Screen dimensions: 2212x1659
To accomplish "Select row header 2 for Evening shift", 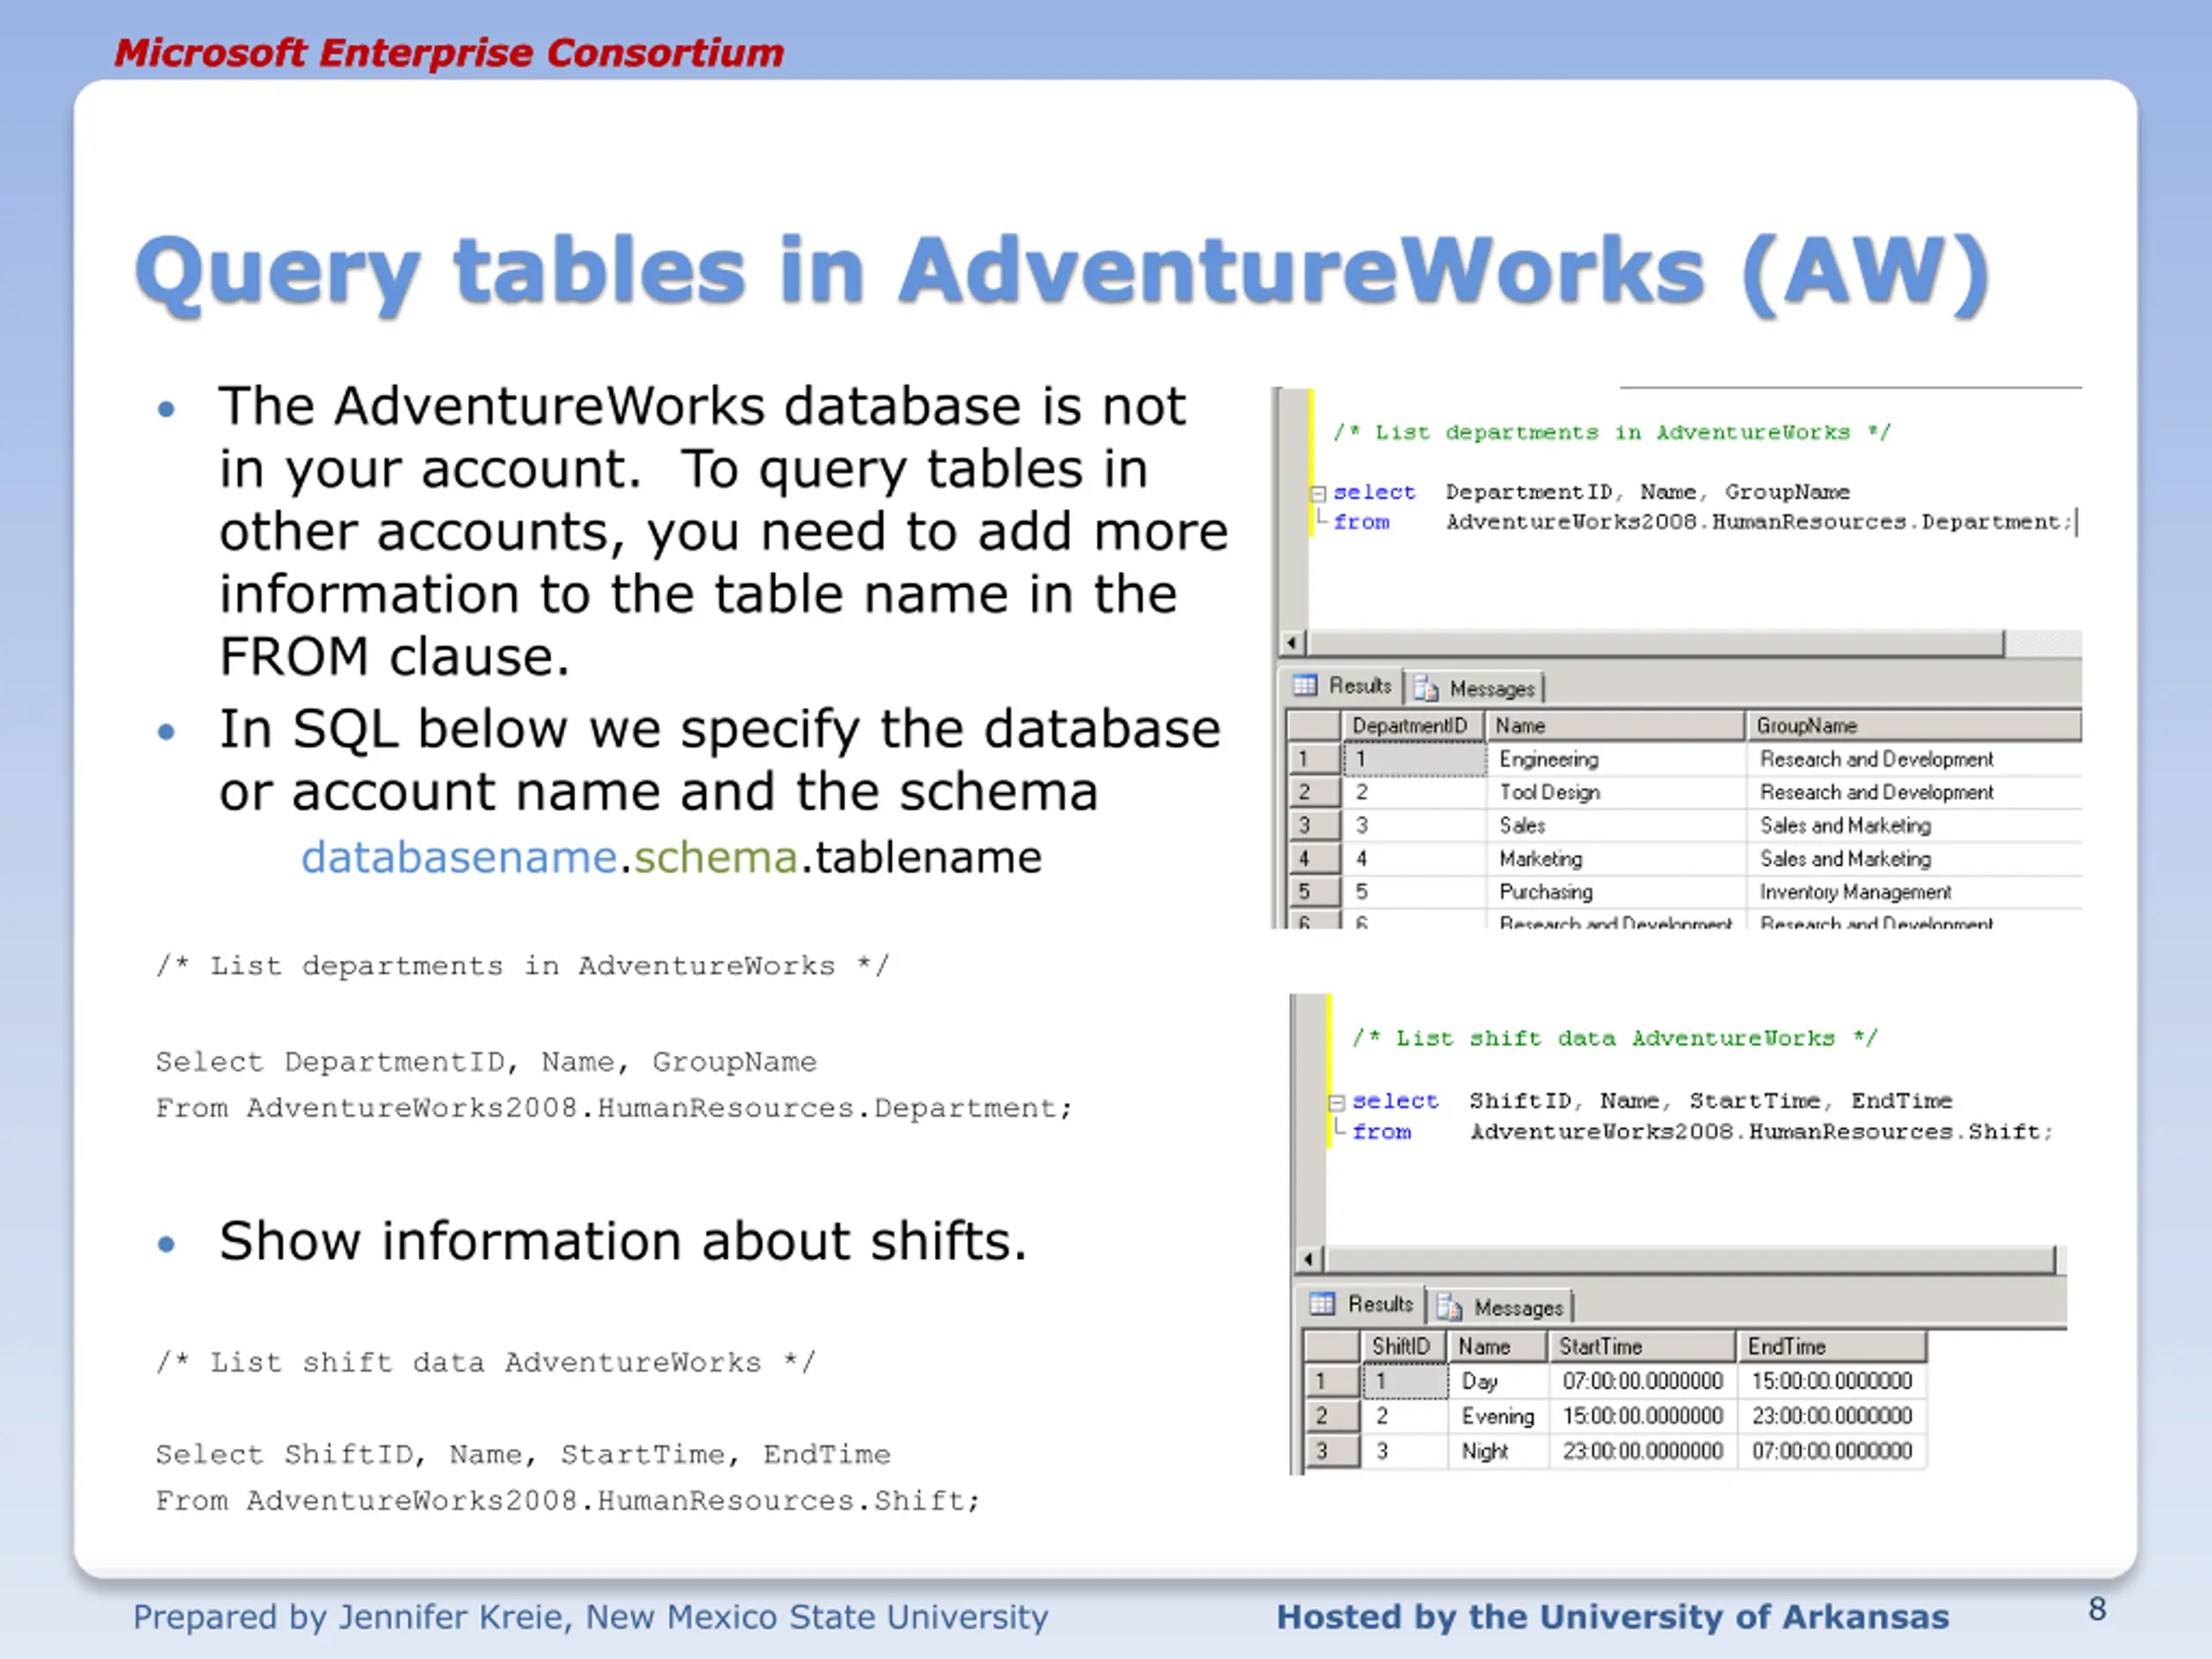I will tap(1332, 1416).
